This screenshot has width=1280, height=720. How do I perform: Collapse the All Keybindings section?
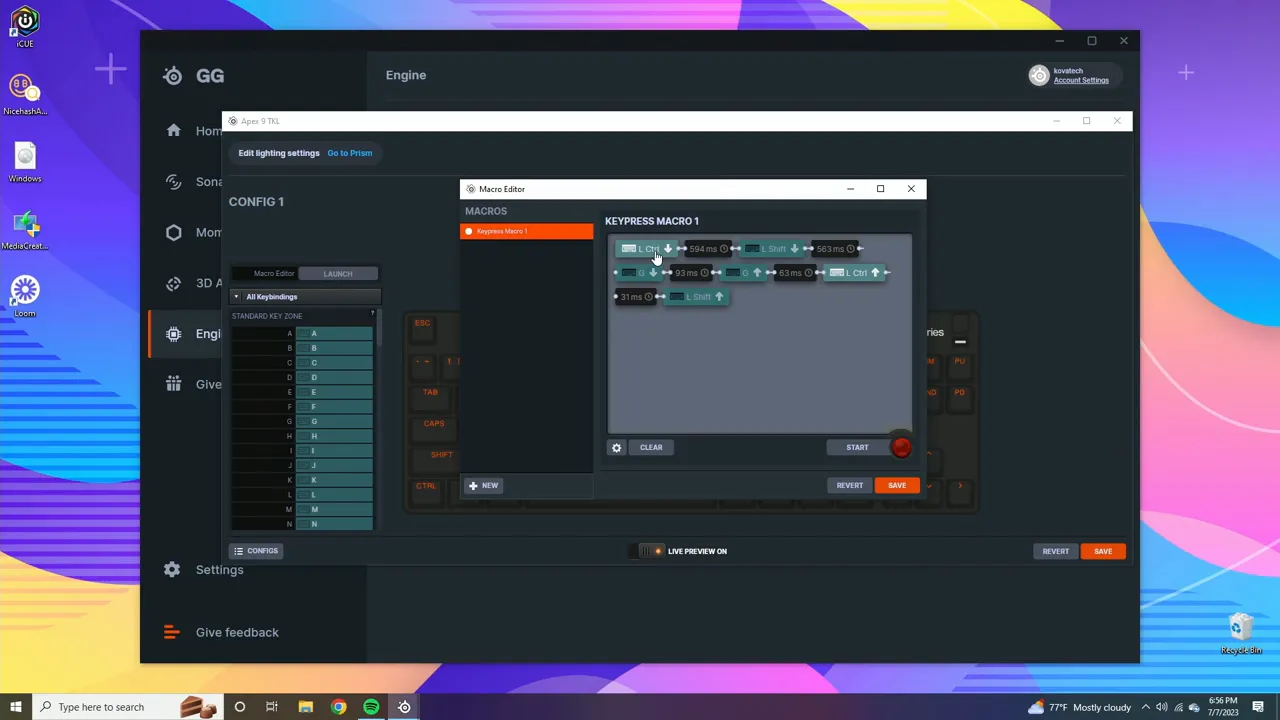click(x=236, y=296)
